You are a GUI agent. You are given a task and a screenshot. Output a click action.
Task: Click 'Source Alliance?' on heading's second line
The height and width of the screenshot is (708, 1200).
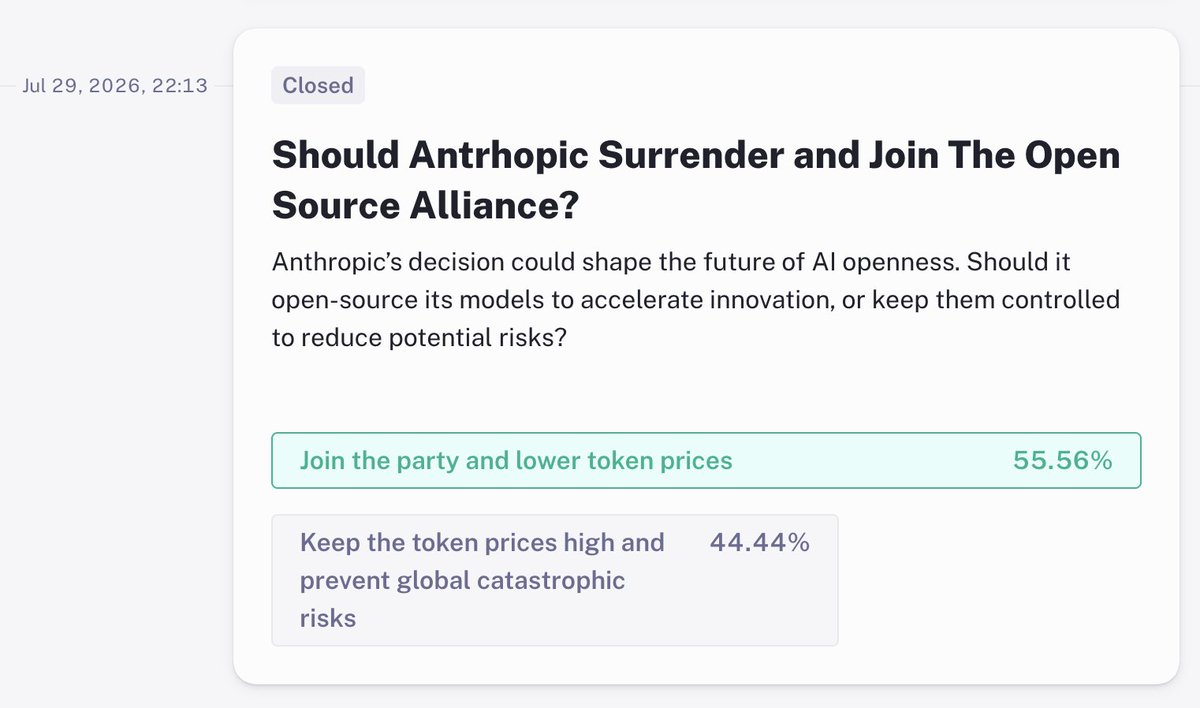tap(426, 205)
